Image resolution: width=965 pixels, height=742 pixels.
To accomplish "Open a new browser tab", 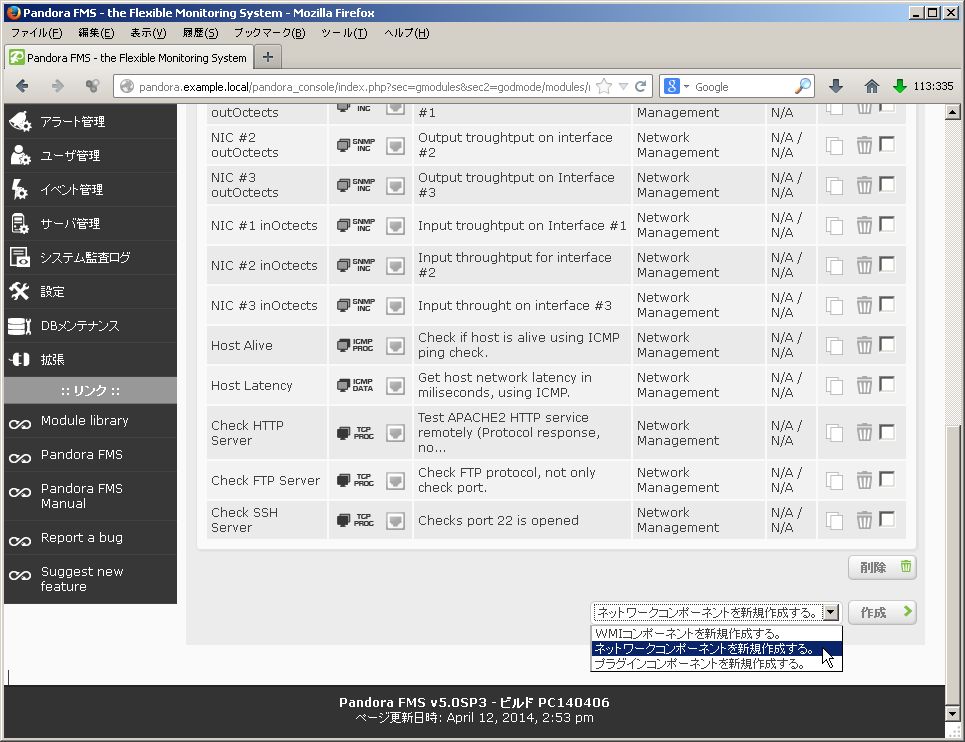I will [268, 57].
